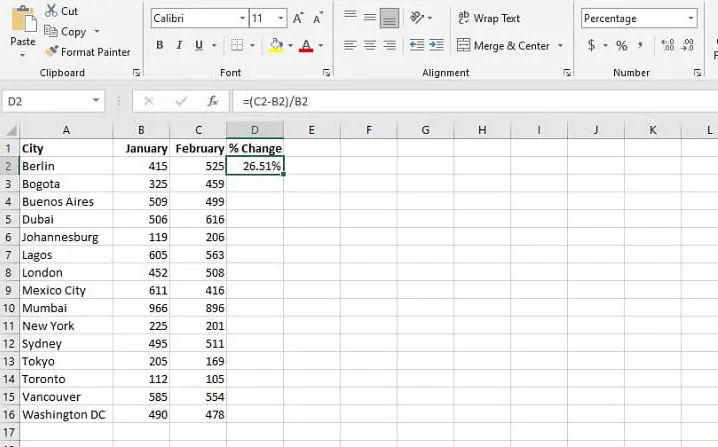Select the Washington DC cell

[x=66, y=414]
